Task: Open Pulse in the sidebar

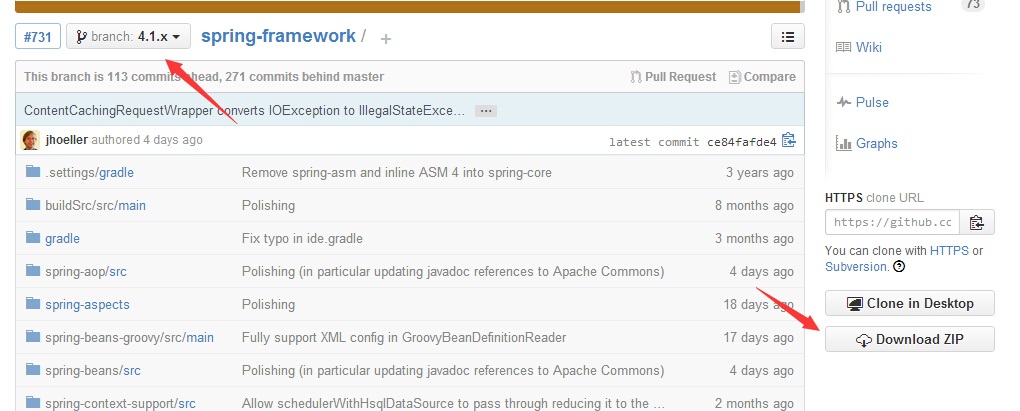Action: click(x=872, y=102)
